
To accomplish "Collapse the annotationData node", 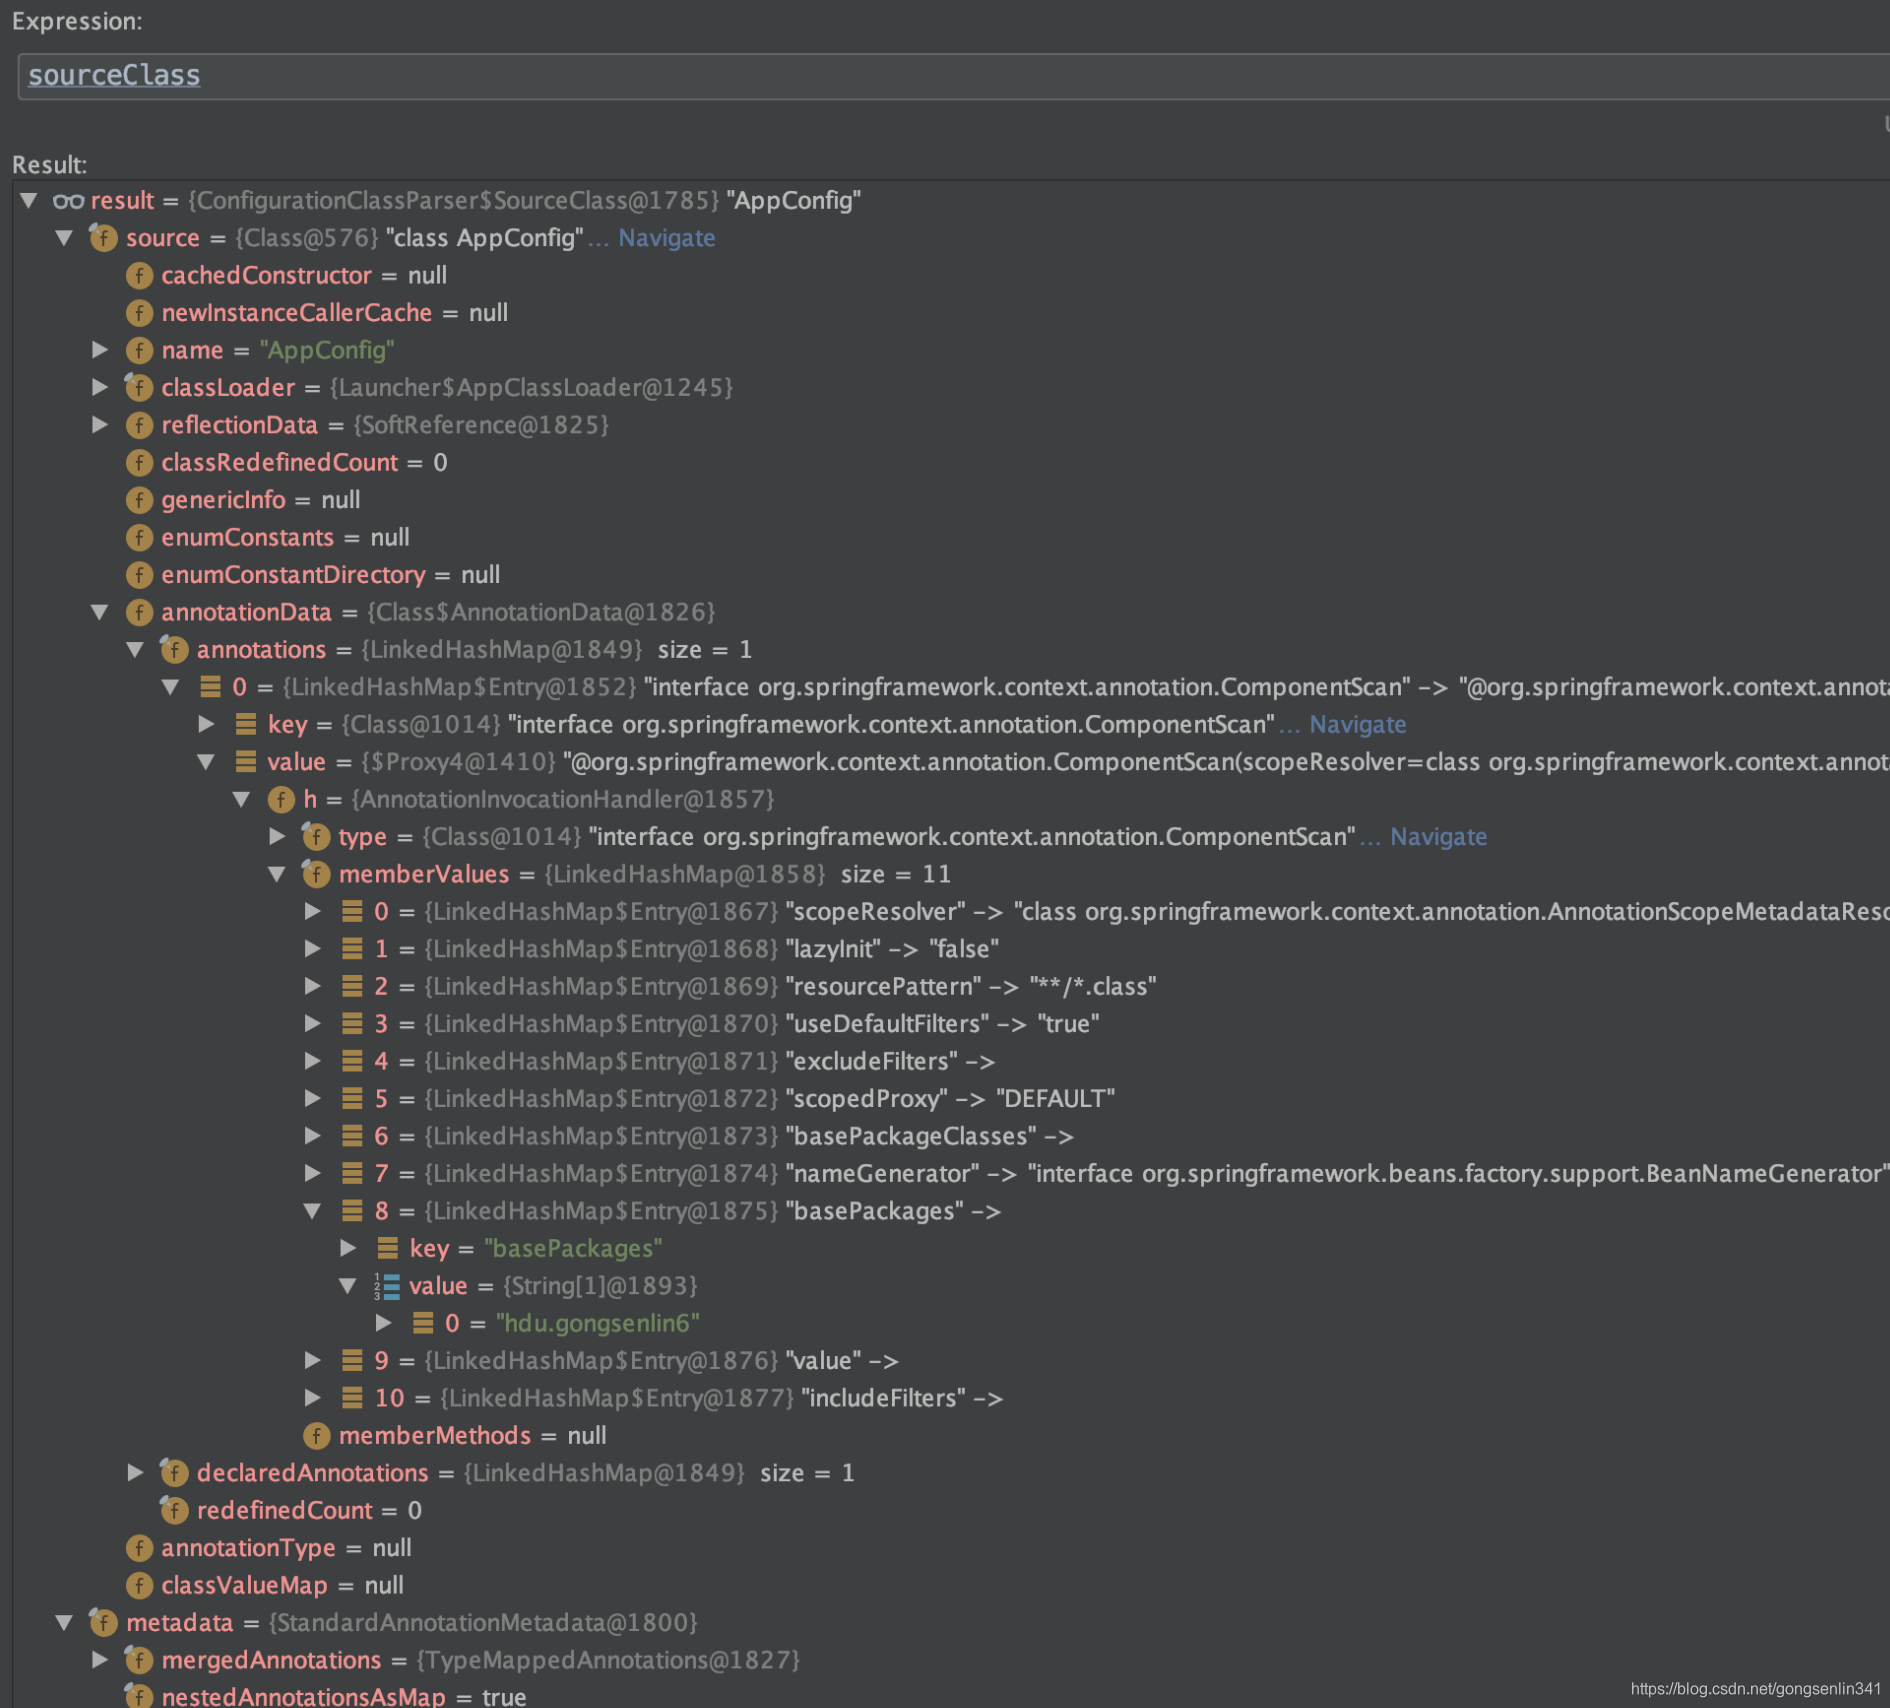I will click(100, 612).
